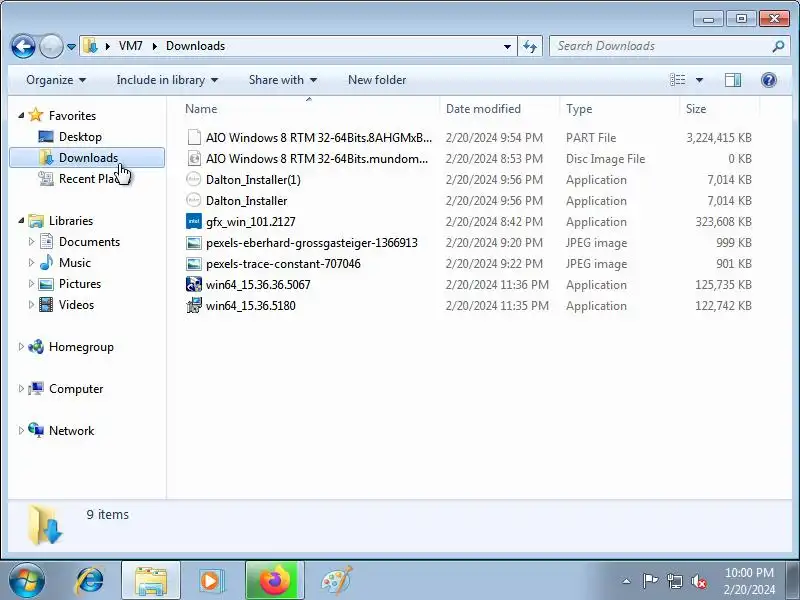Image resolution: width=800 pixels, height=600 pixels.
Task: Click the win64_15.36.36.5067 application icon
Action: tap(194, 284)
